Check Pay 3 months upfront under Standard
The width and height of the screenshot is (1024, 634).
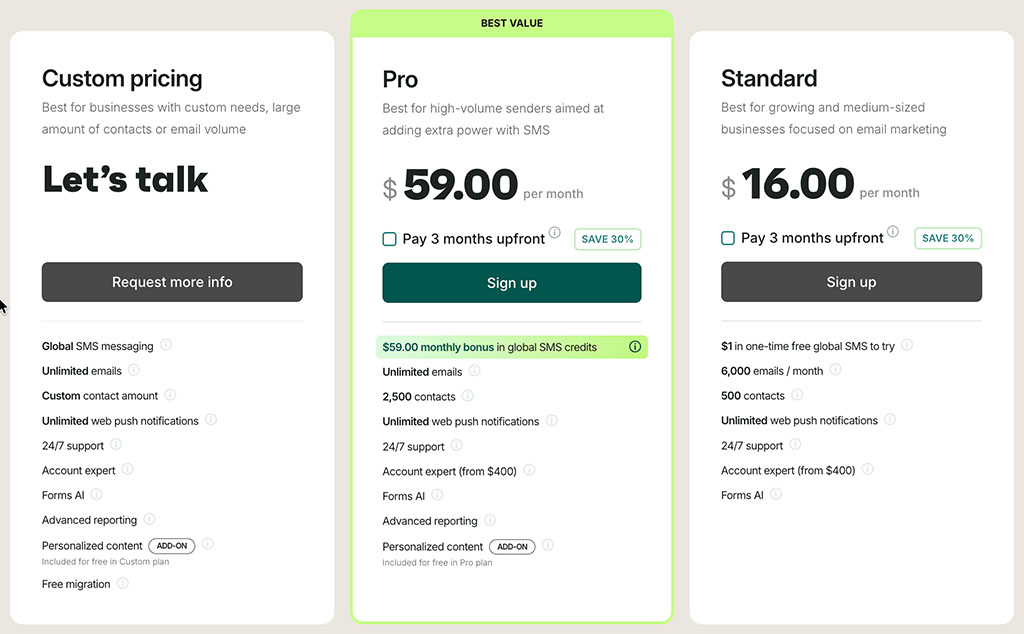(x=728, y=238)
